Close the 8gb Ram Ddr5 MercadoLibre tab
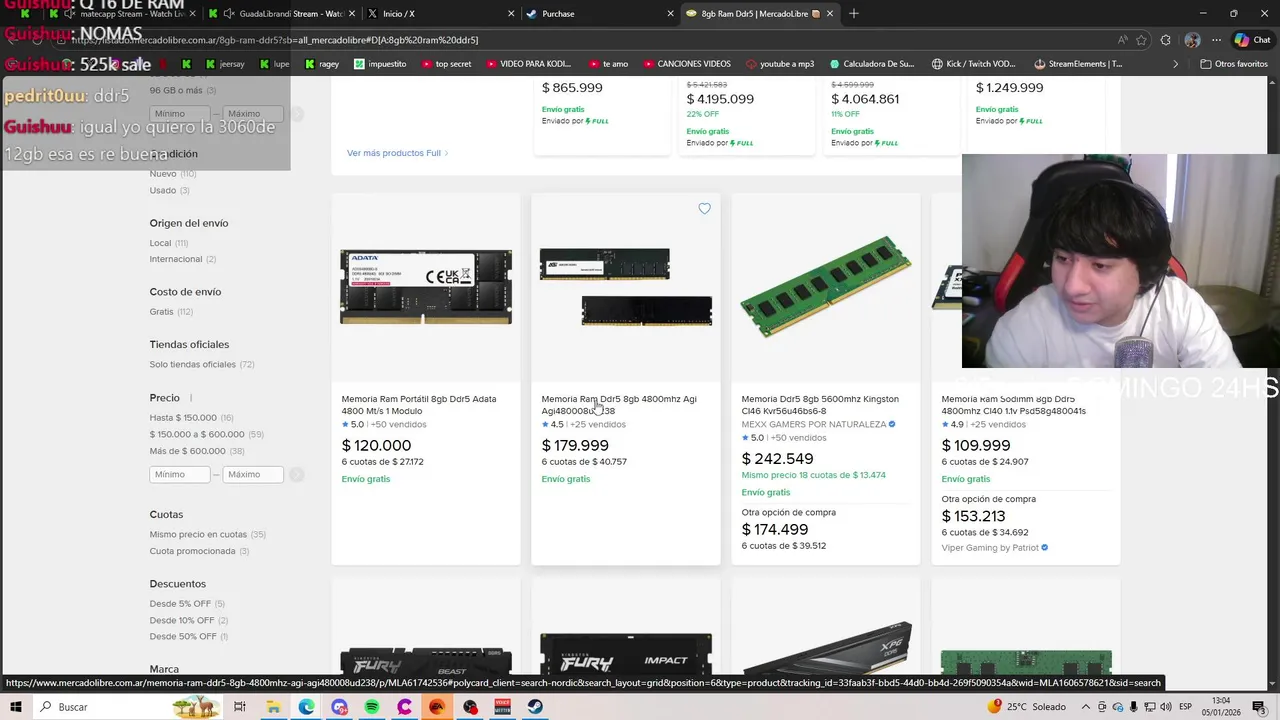This screenshot has width=1280, height=720. click(x=829, y=14)
